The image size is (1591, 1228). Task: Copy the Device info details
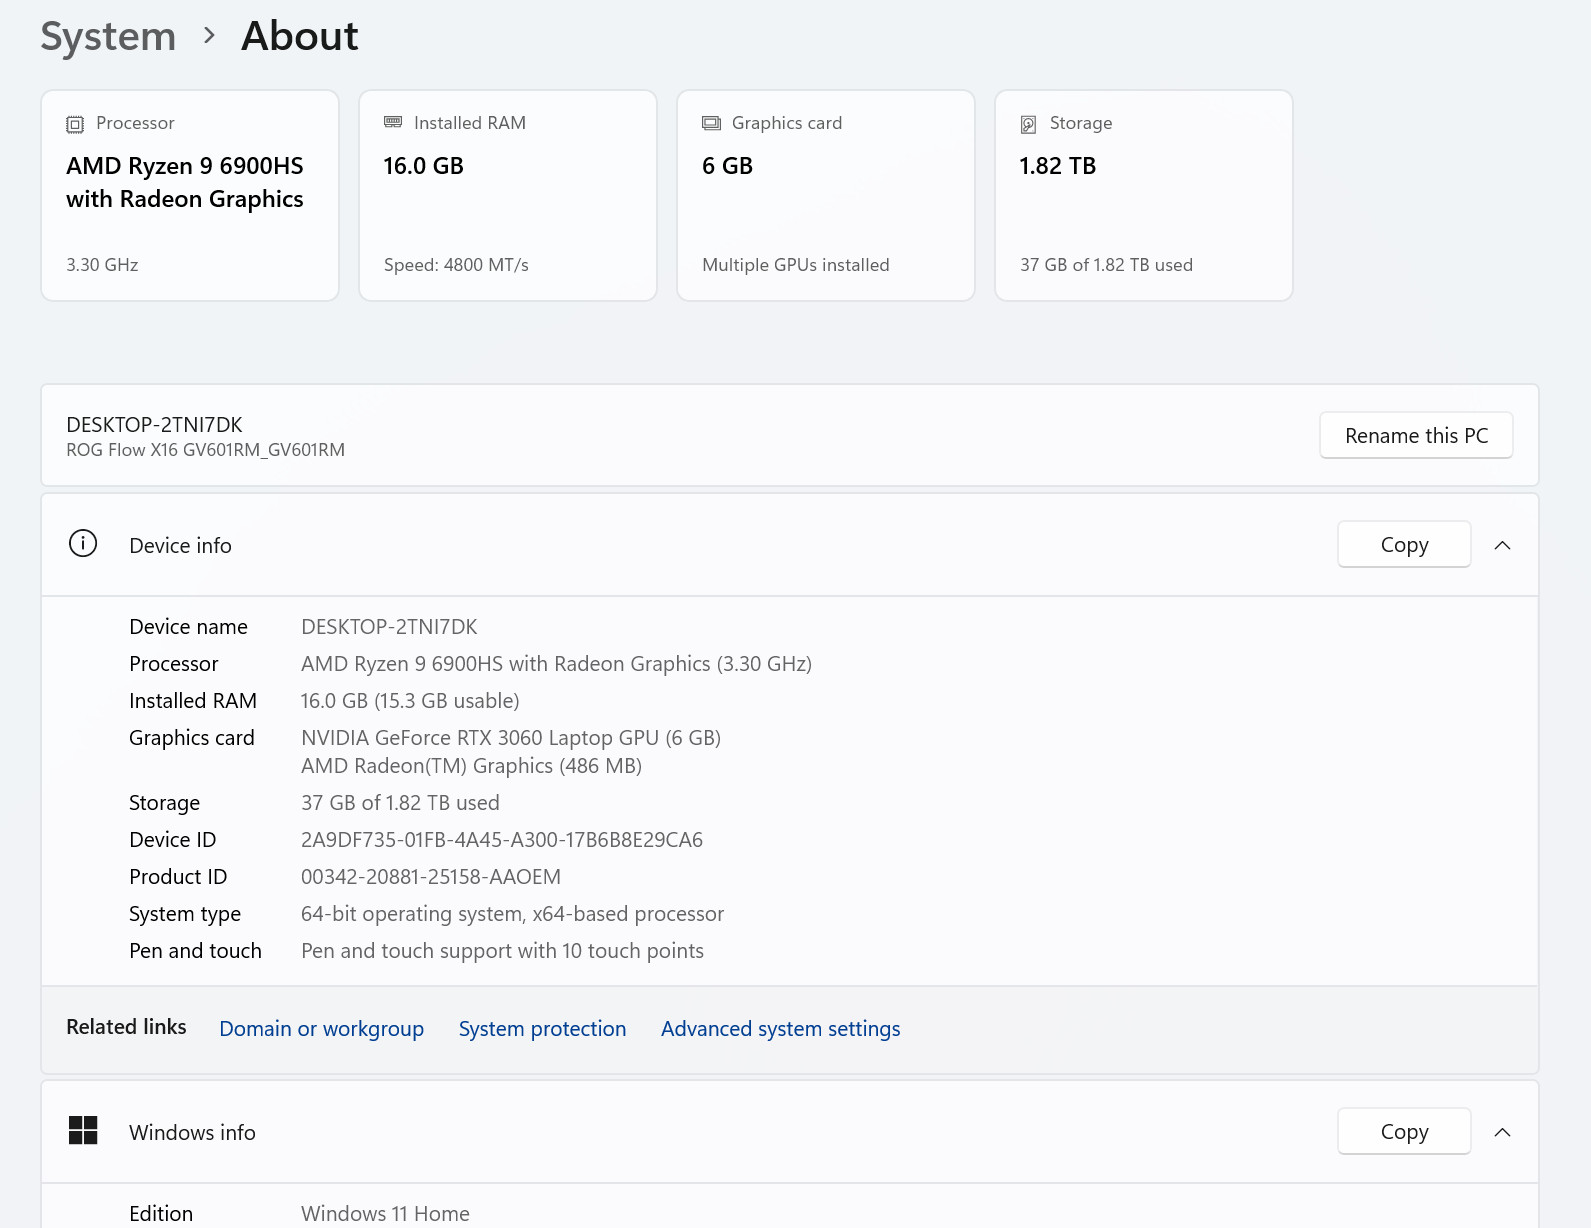pyautogui.click(x=1404, y=545)
